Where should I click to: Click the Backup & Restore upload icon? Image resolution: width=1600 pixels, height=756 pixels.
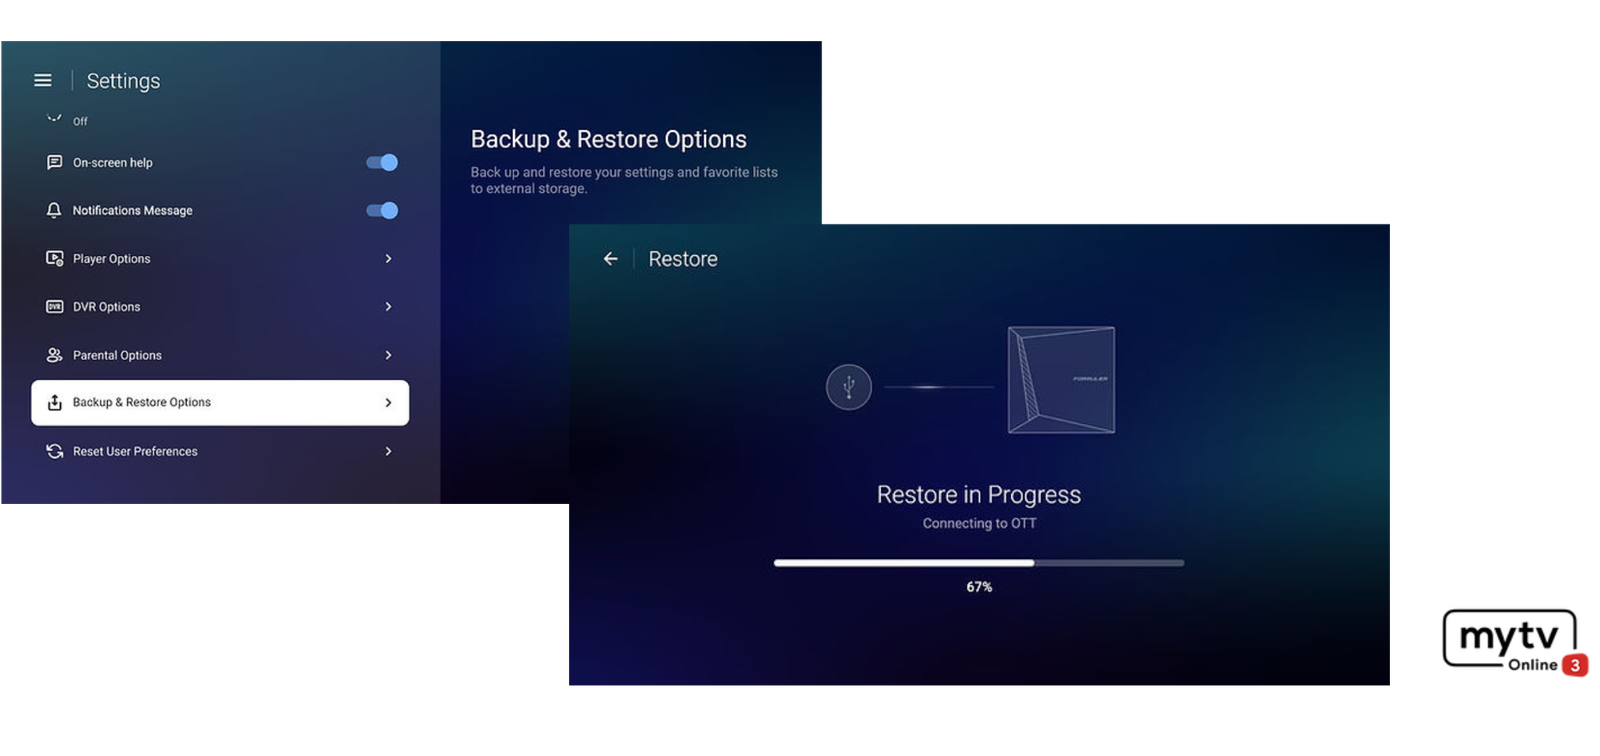tap(54, 403)
